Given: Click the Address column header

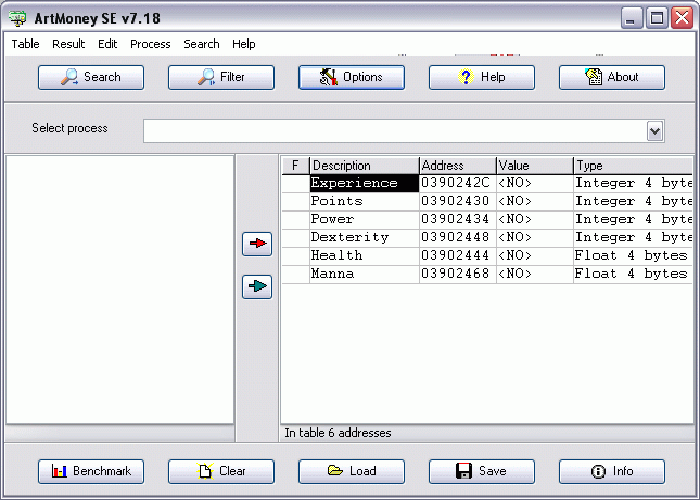Looking at the screenshot, I should 457,165.
